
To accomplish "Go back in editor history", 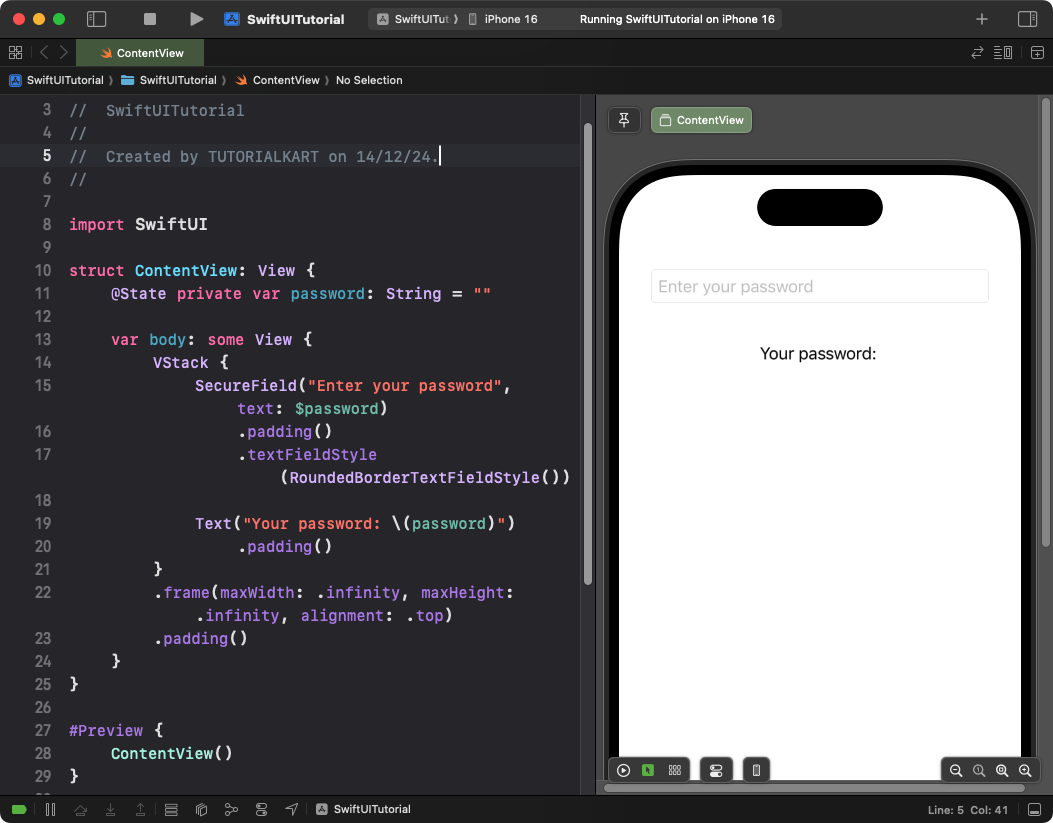I will pos(44,52).
